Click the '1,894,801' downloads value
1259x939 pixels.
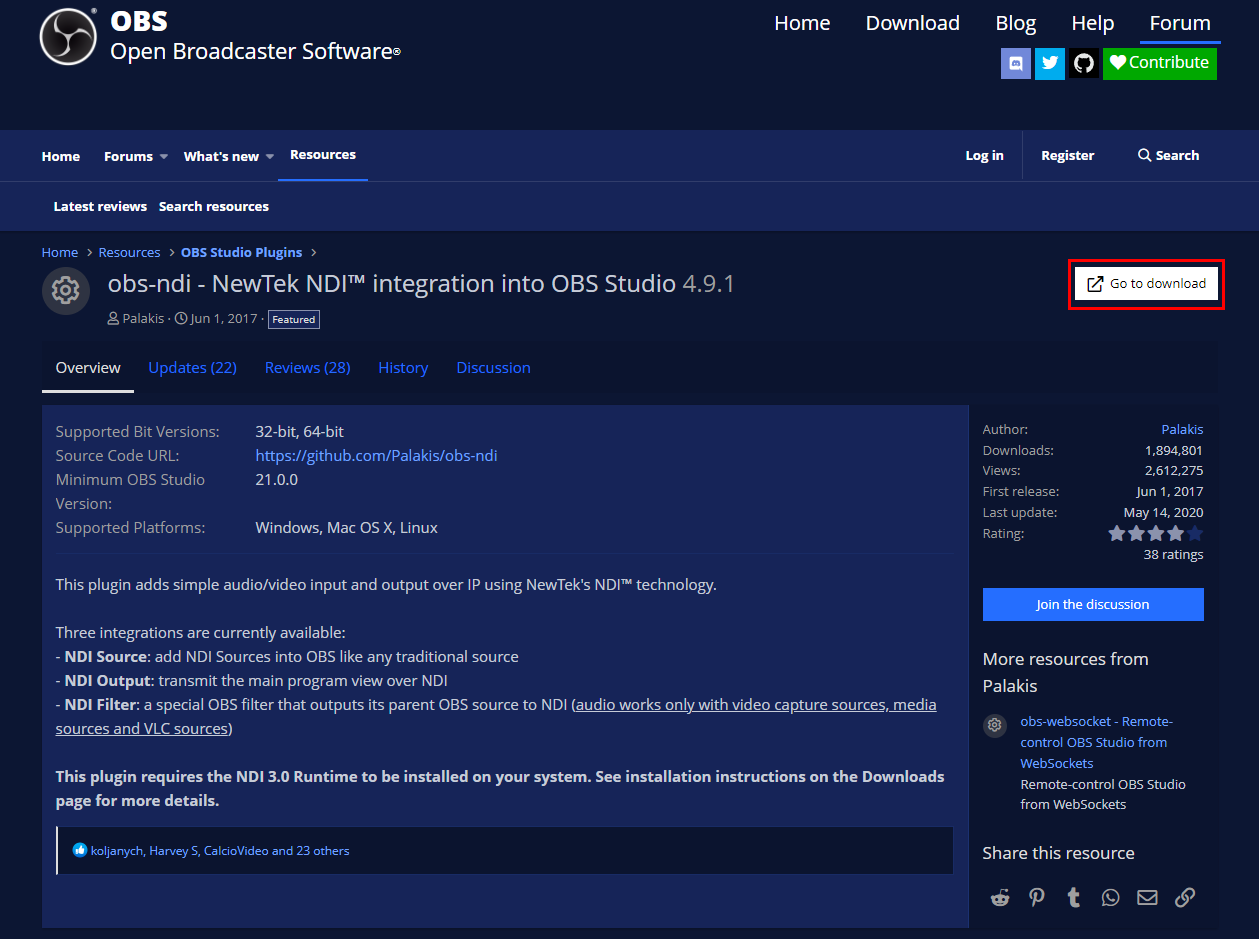(1174, 450)
